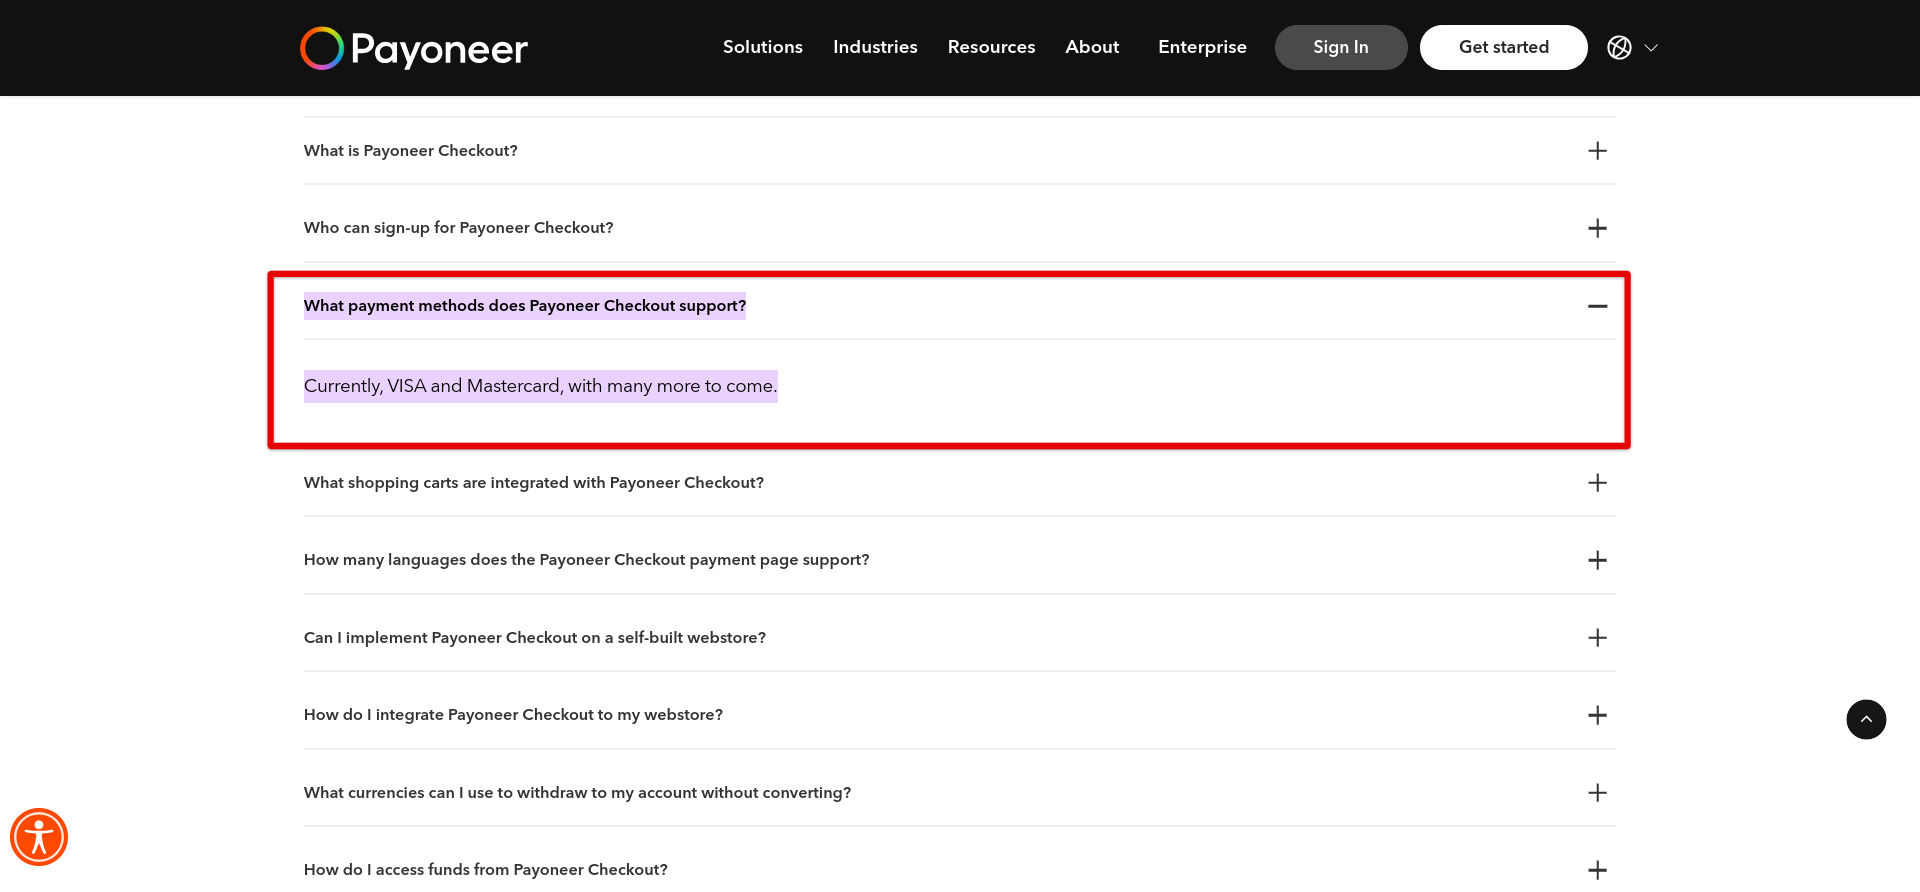Screen dimensions: 1920x892
Task: Click 'How do I integrate Payoneer Checkout' text
Action: pos(513,715)
